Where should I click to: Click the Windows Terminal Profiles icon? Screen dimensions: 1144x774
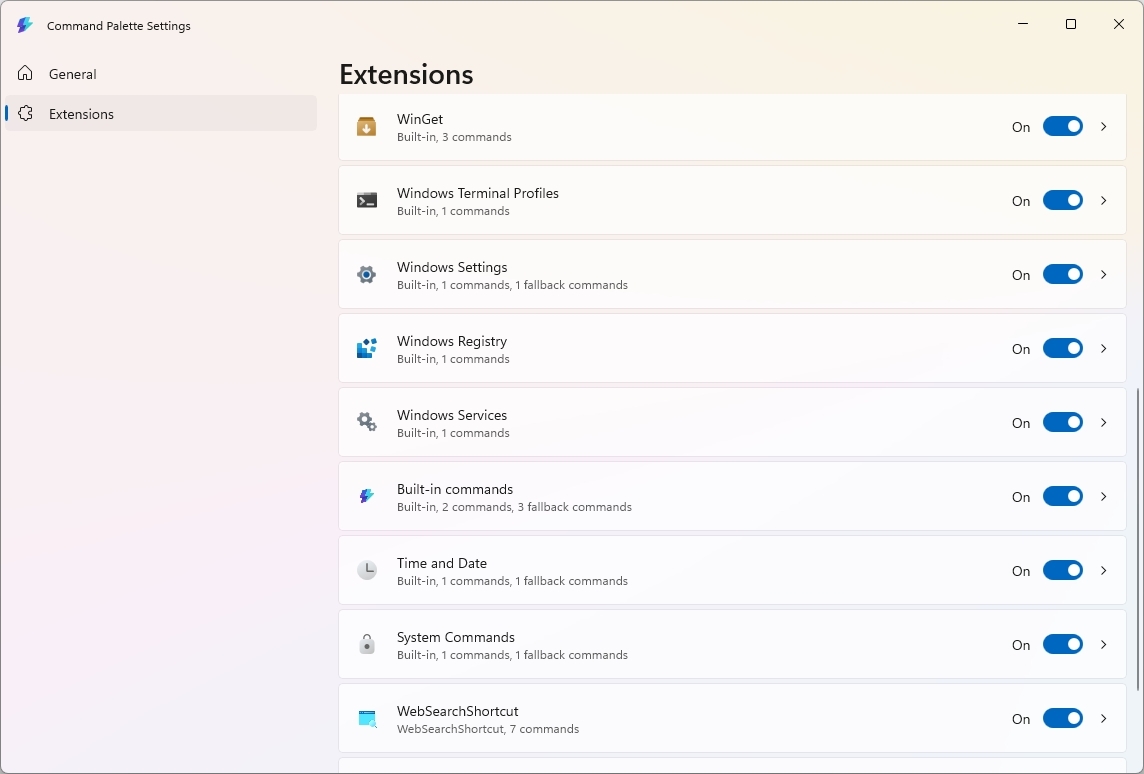click(x=366, y=200)
